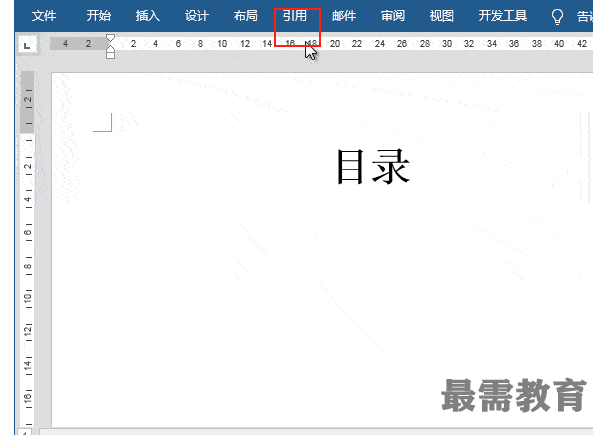Image resolution: width=593 pixels, height=435 pixels.
Task: Click the left indent square marker on ruler
Action: [110, 56]
